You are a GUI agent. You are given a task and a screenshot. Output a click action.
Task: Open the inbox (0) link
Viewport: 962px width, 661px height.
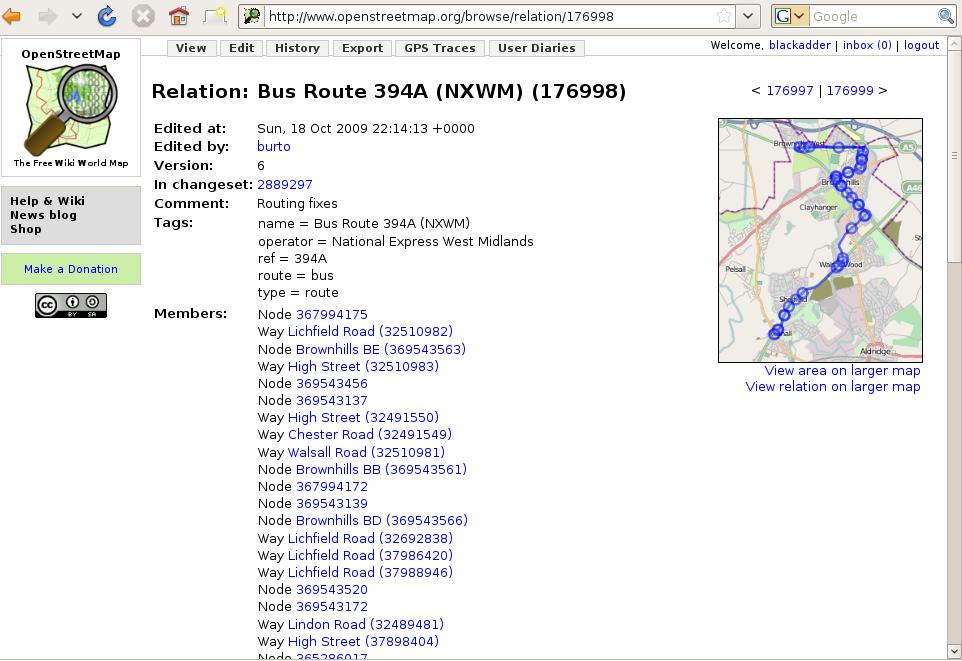point(867,45)
